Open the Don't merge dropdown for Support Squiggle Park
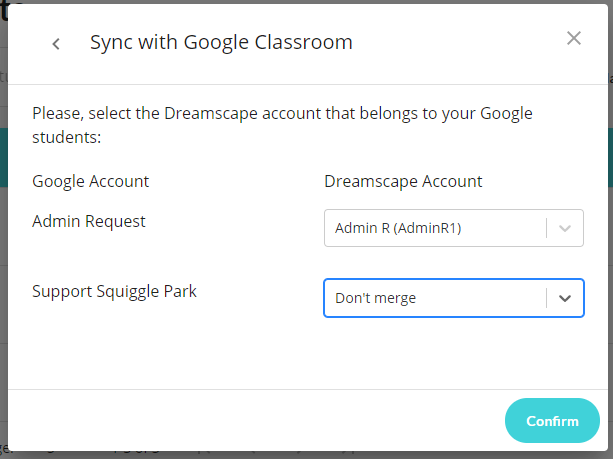The image size is (613, 459). [x=453, y=298]
